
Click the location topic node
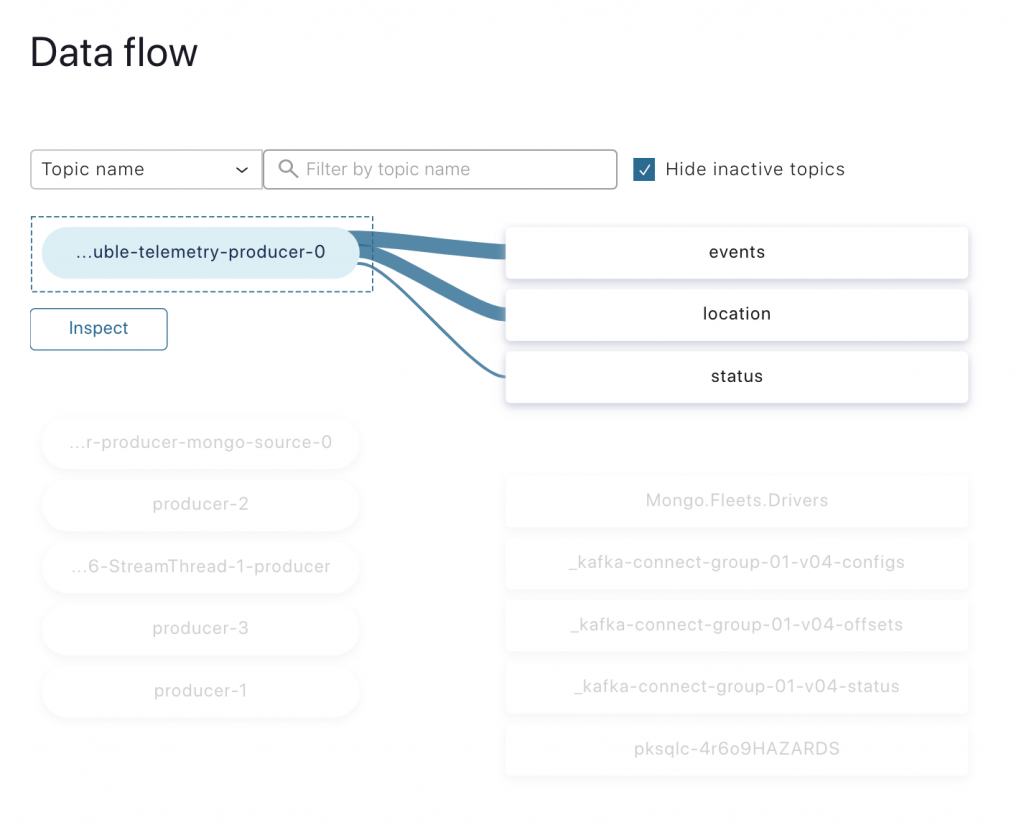[737, 314]
